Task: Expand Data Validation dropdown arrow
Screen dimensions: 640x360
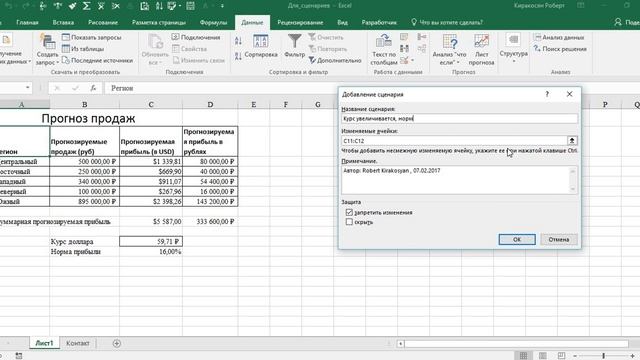Action: [412, 60]
